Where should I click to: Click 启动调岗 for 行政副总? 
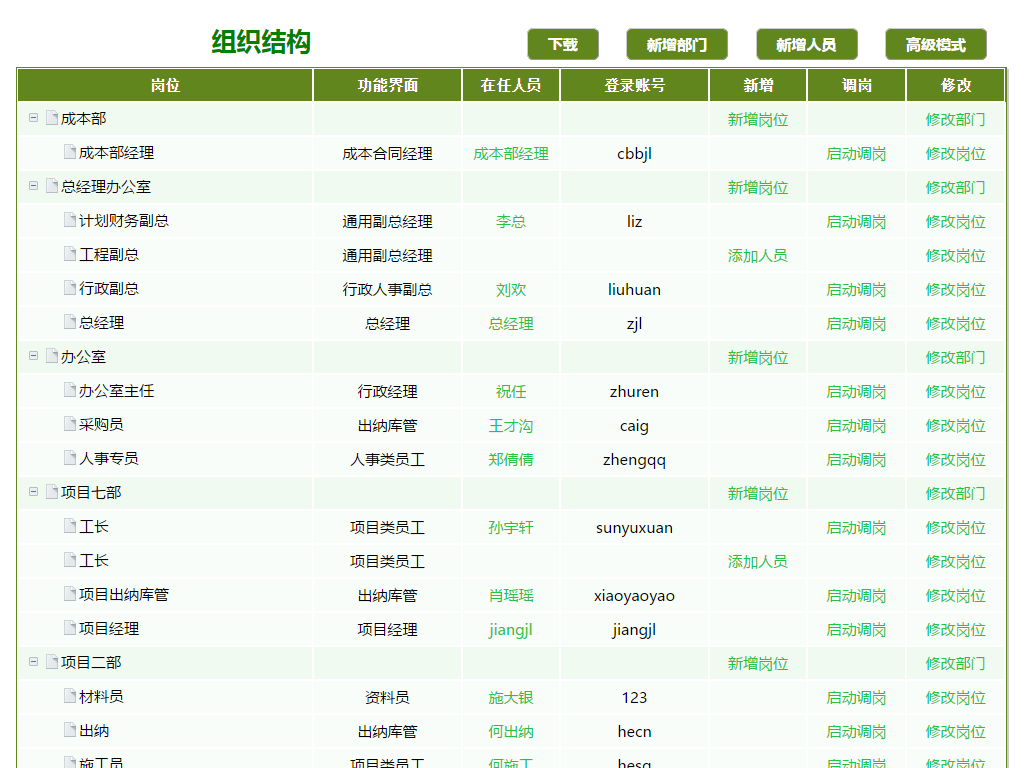point(856,289)
